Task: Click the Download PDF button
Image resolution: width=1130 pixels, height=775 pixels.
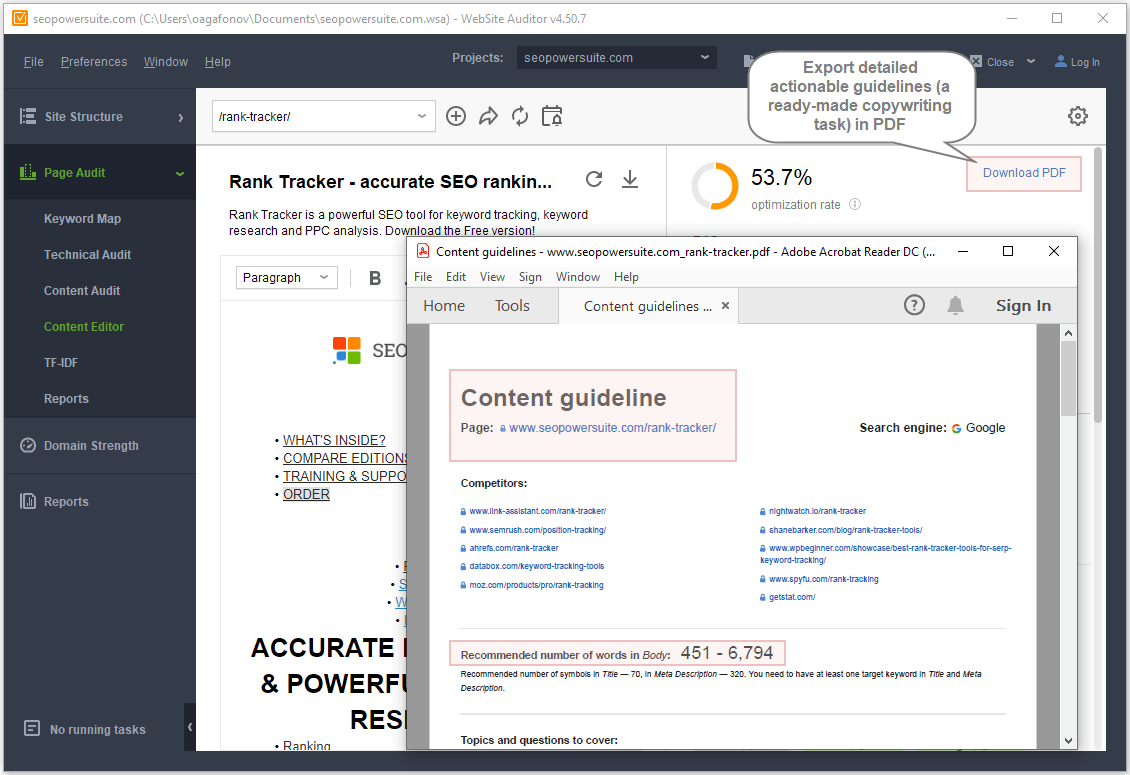Action: (x=1023, y=173)
